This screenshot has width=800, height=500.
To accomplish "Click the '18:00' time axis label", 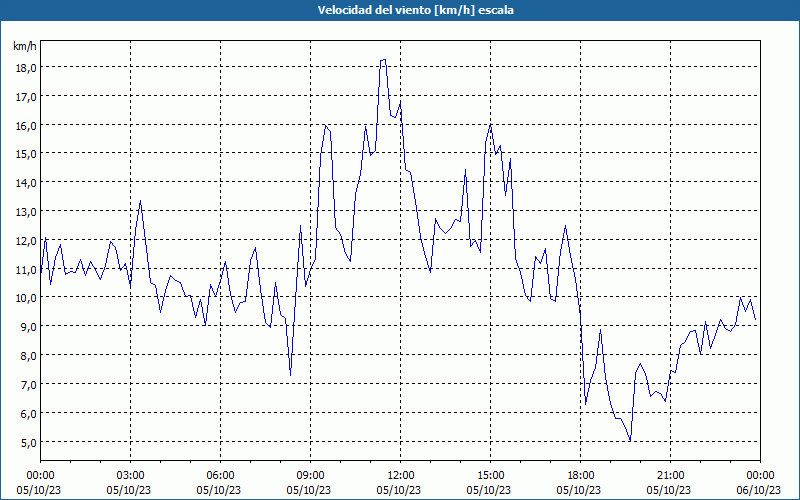I will click(x=581, y=476).
